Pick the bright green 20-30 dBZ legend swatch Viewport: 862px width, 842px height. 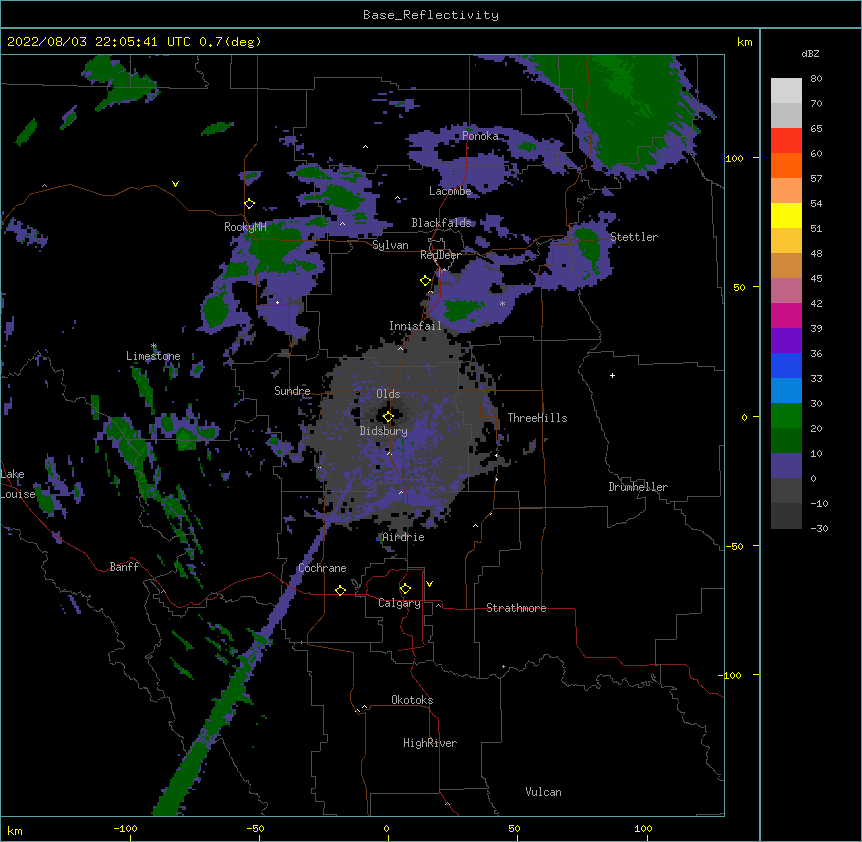[x=786, y=416]
